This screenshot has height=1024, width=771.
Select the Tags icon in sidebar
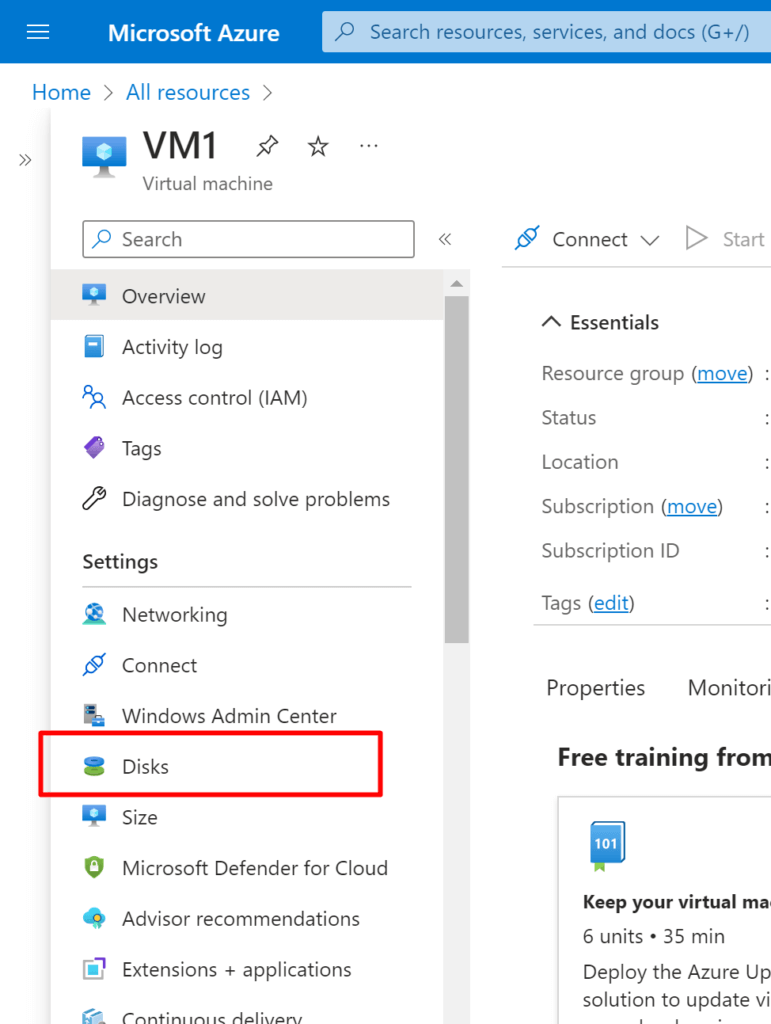click(x=94, y=448)
